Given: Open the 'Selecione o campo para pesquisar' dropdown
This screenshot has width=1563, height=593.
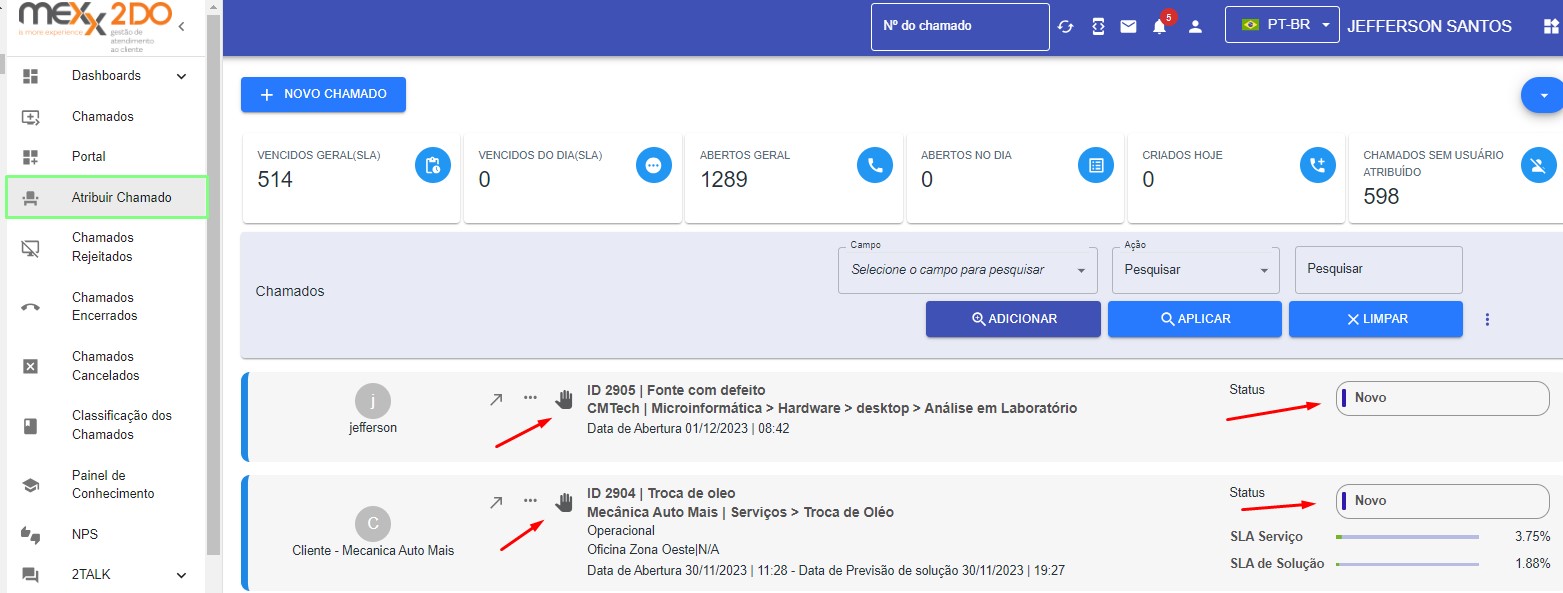Looking at the screenshot, I should [967, 270].
